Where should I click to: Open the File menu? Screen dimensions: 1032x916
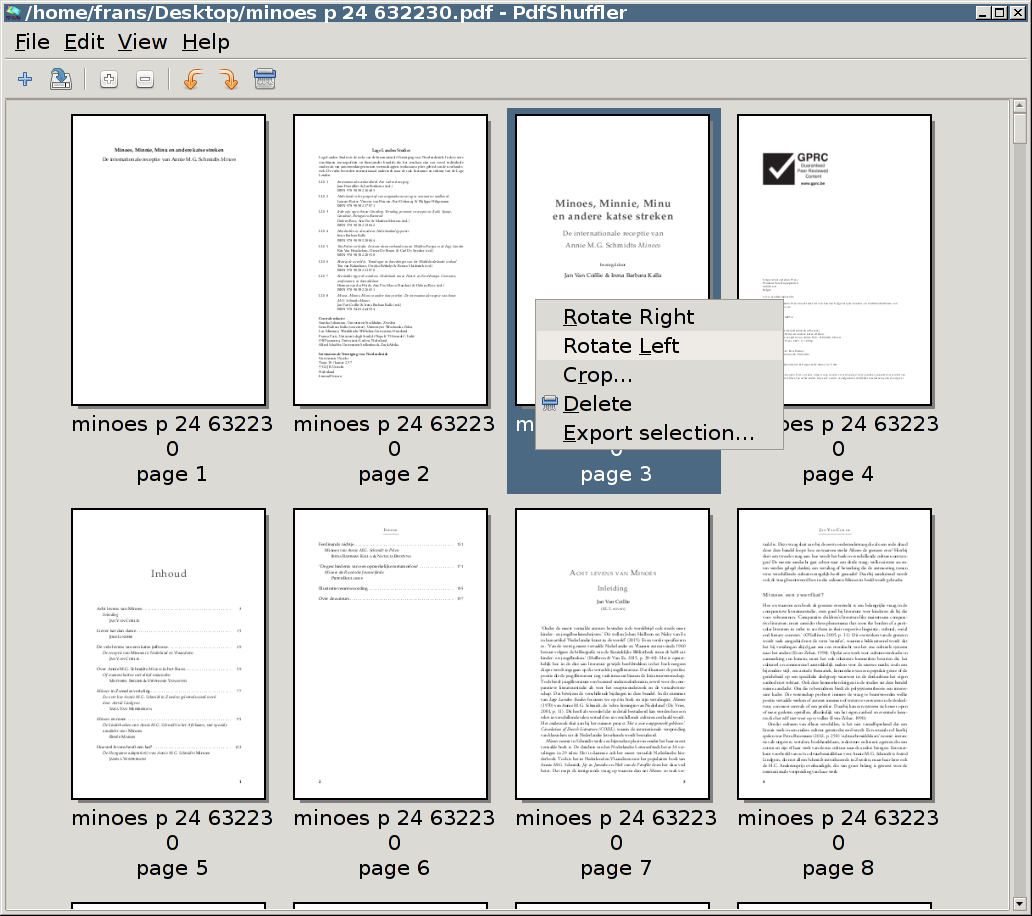click(x=31, y=42)
